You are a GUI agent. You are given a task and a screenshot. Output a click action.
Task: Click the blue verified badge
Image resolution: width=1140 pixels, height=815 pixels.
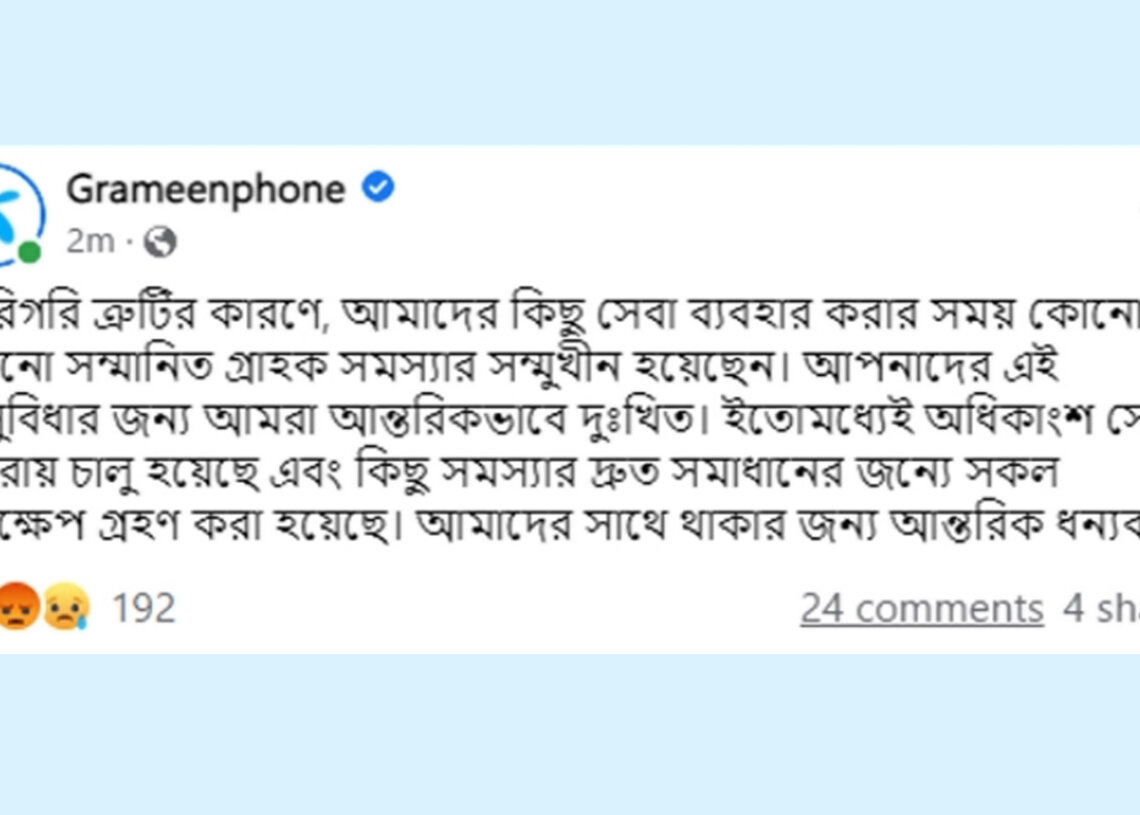(377, 188)
